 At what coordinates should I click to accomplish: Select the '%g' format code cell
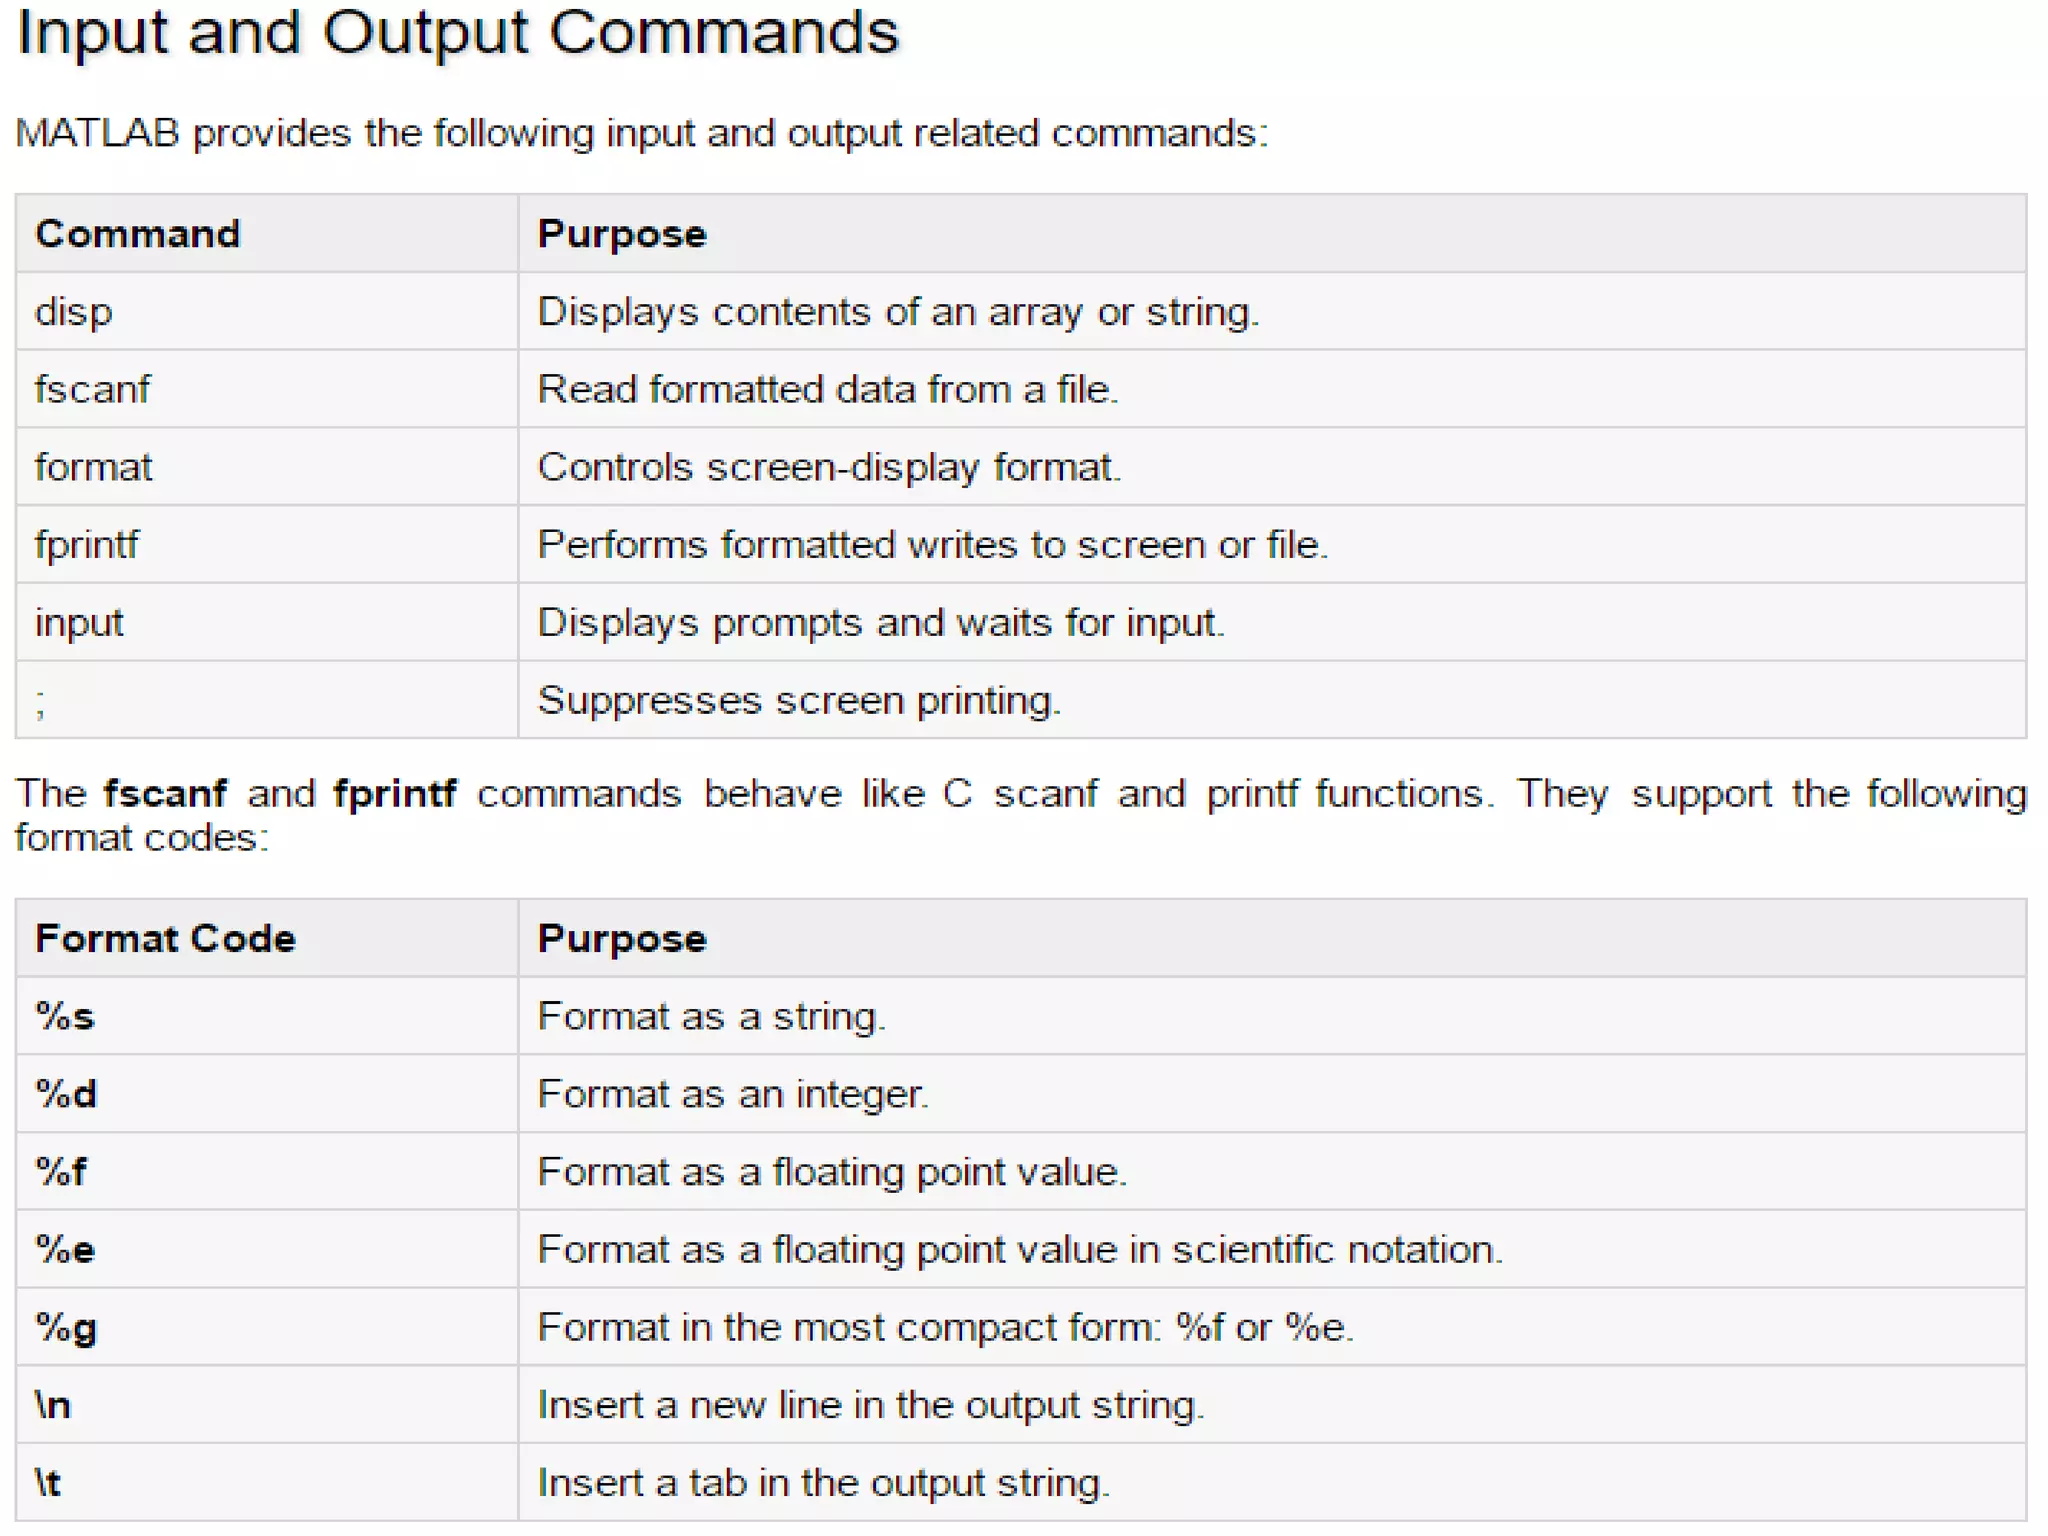[x=267, y=1327]
